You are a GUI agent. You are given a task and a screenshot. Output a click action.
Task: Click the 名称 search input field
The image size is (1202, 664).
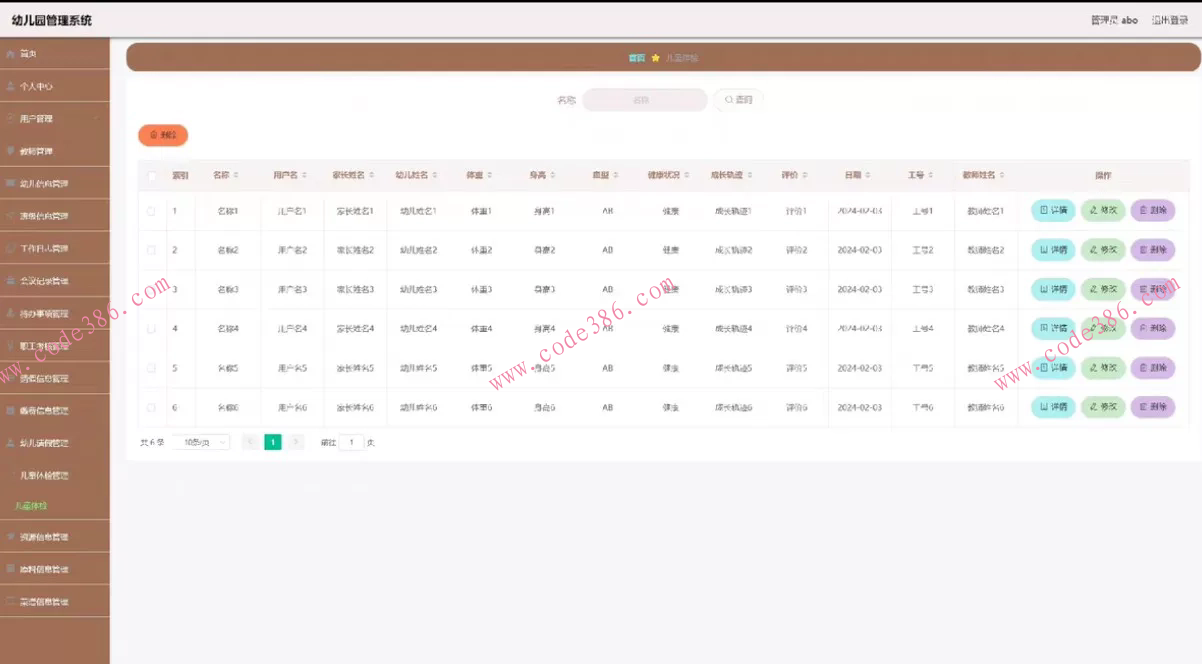coord(644,100)
